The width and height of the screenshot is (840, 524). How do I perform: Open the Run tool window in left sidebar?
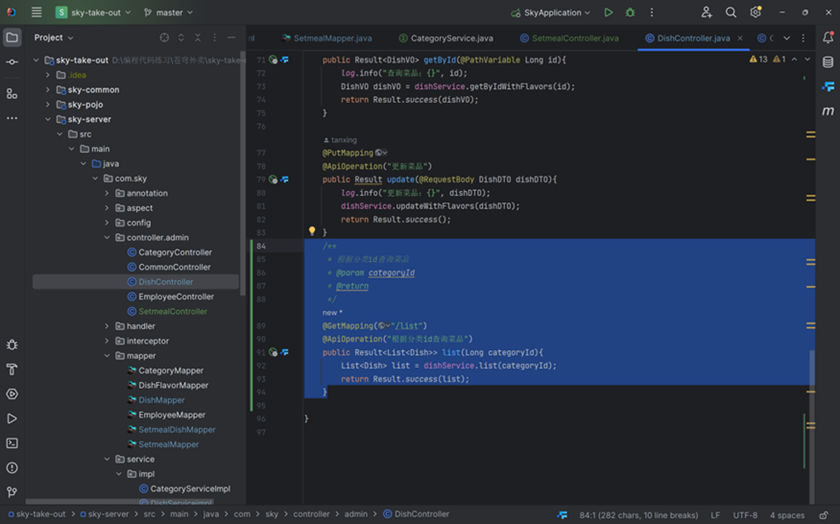tap(12, 418)
